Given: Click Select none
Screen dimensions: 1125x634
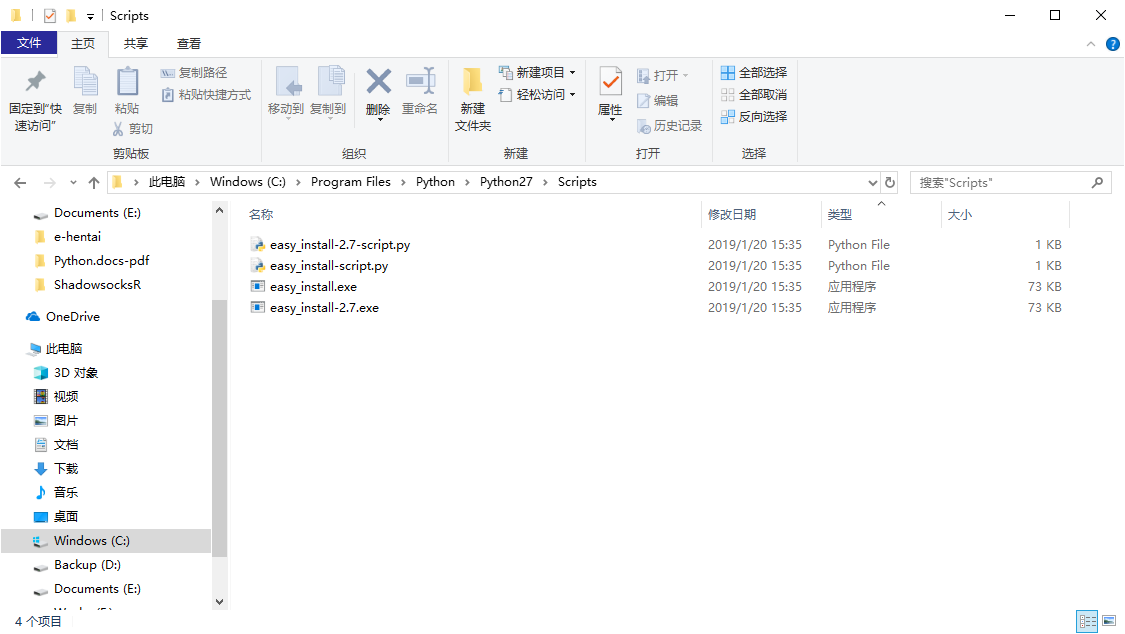Looking at the screenshot, I should 754,95.
